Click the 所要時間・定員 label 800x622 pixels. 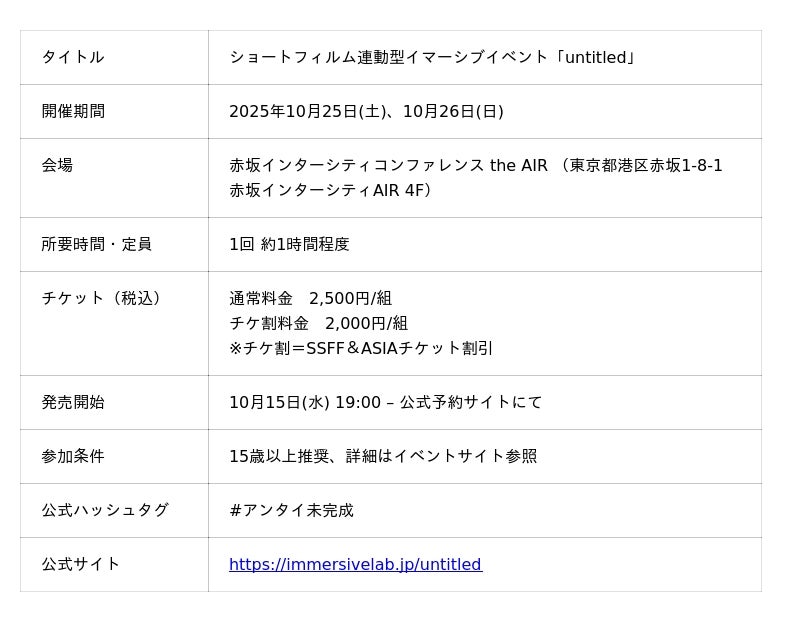pos(96,244)
